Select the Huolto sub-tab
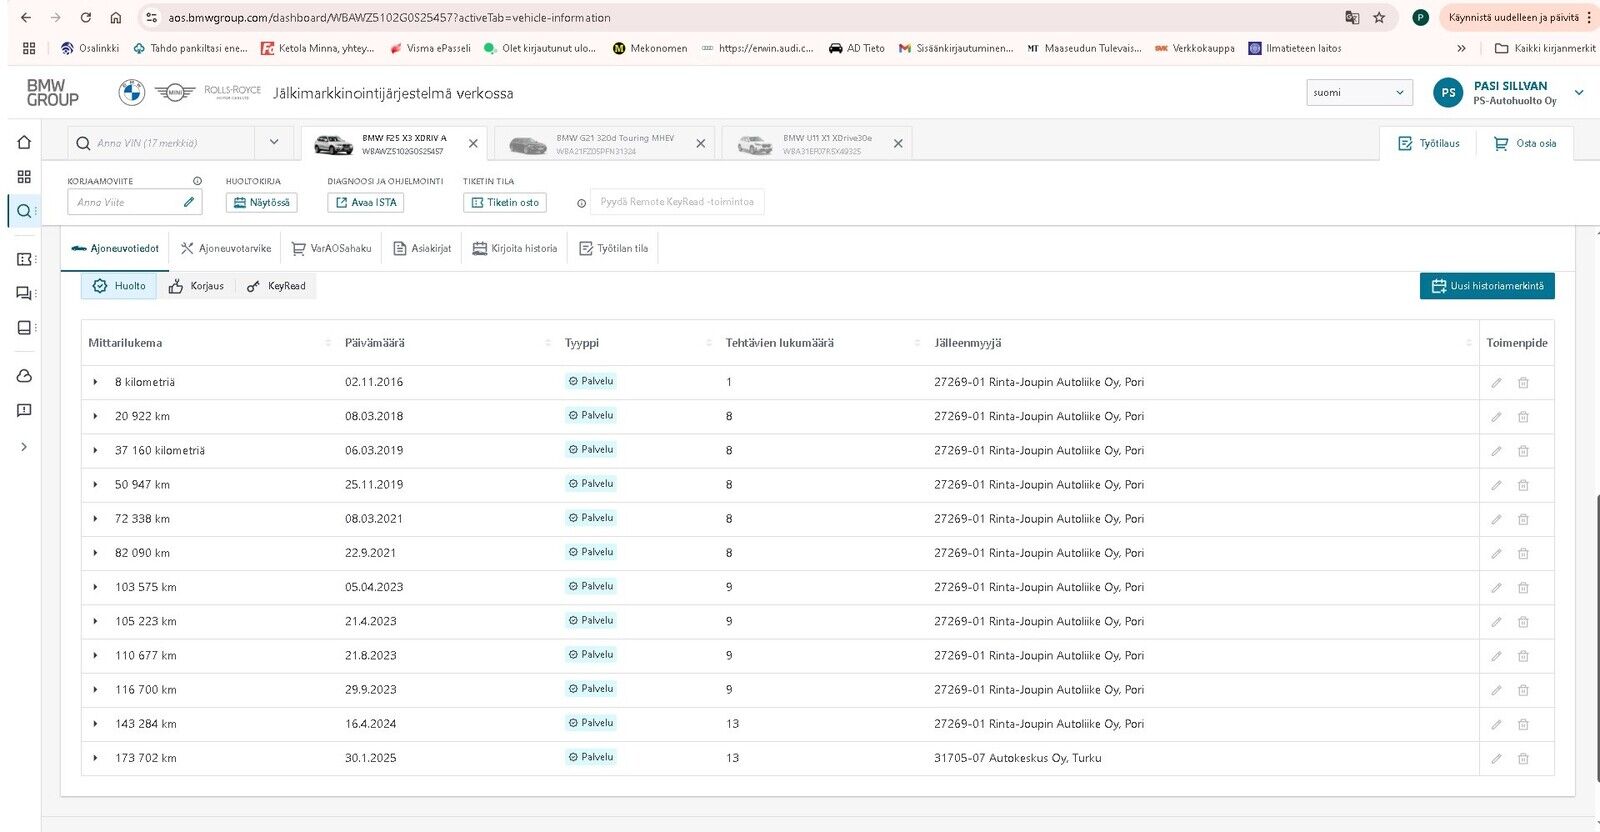1600x832 pixels. click(x=119, y=286)
